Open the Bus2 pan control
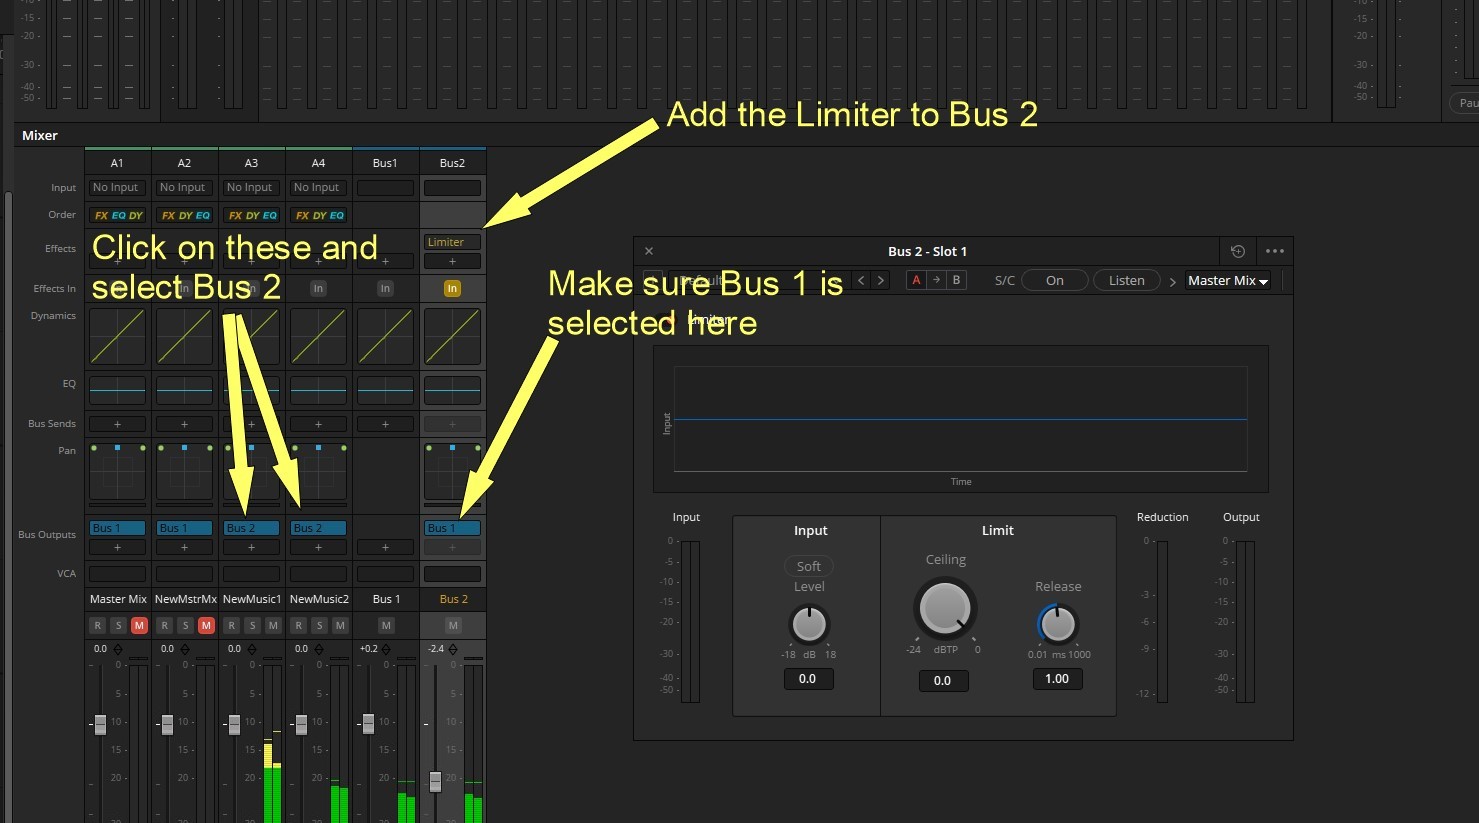The width and height of the screenshot is (1479, 823). pos(452,472)
